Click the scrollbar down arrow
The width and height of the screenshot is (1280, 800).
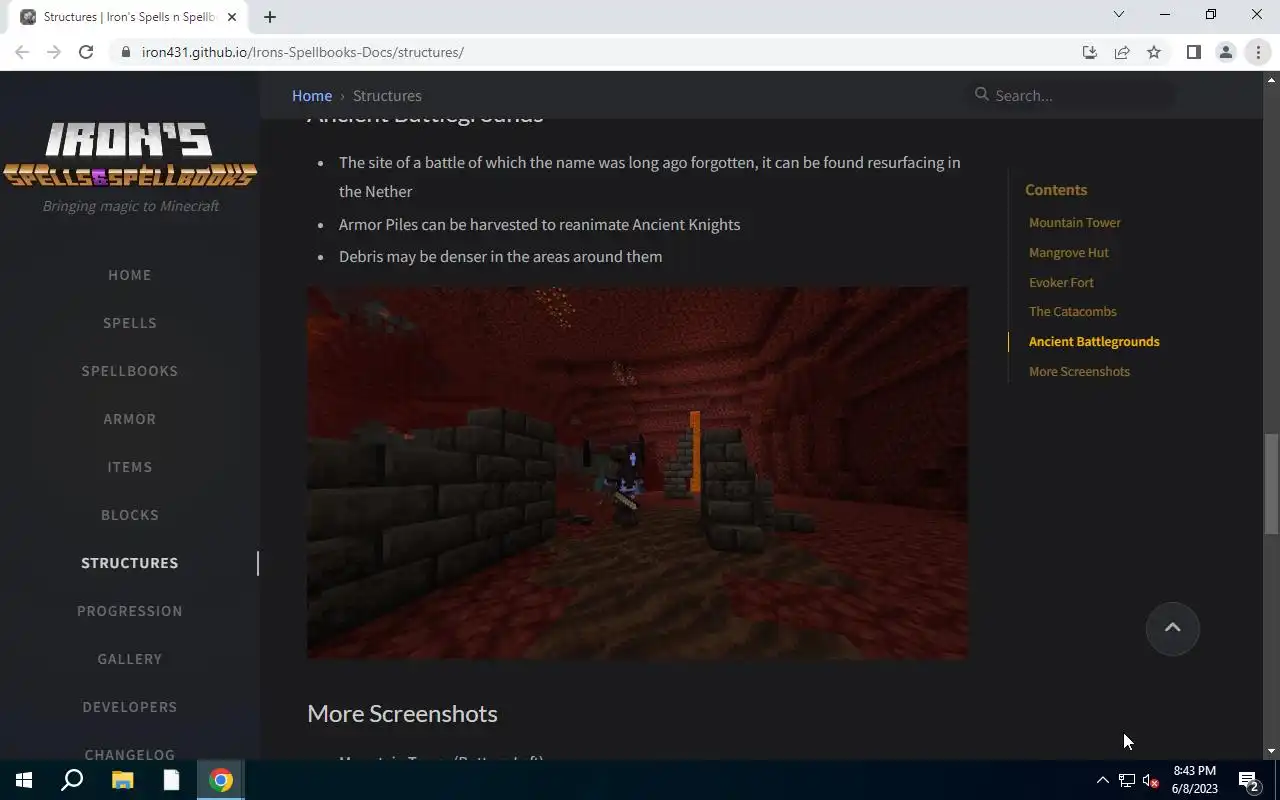click(x=1271, y=751)
